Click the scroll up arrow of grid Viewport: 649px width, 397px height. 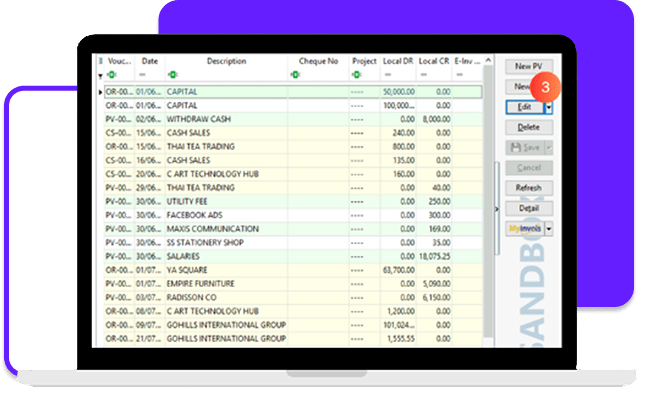tap(488, 60)
